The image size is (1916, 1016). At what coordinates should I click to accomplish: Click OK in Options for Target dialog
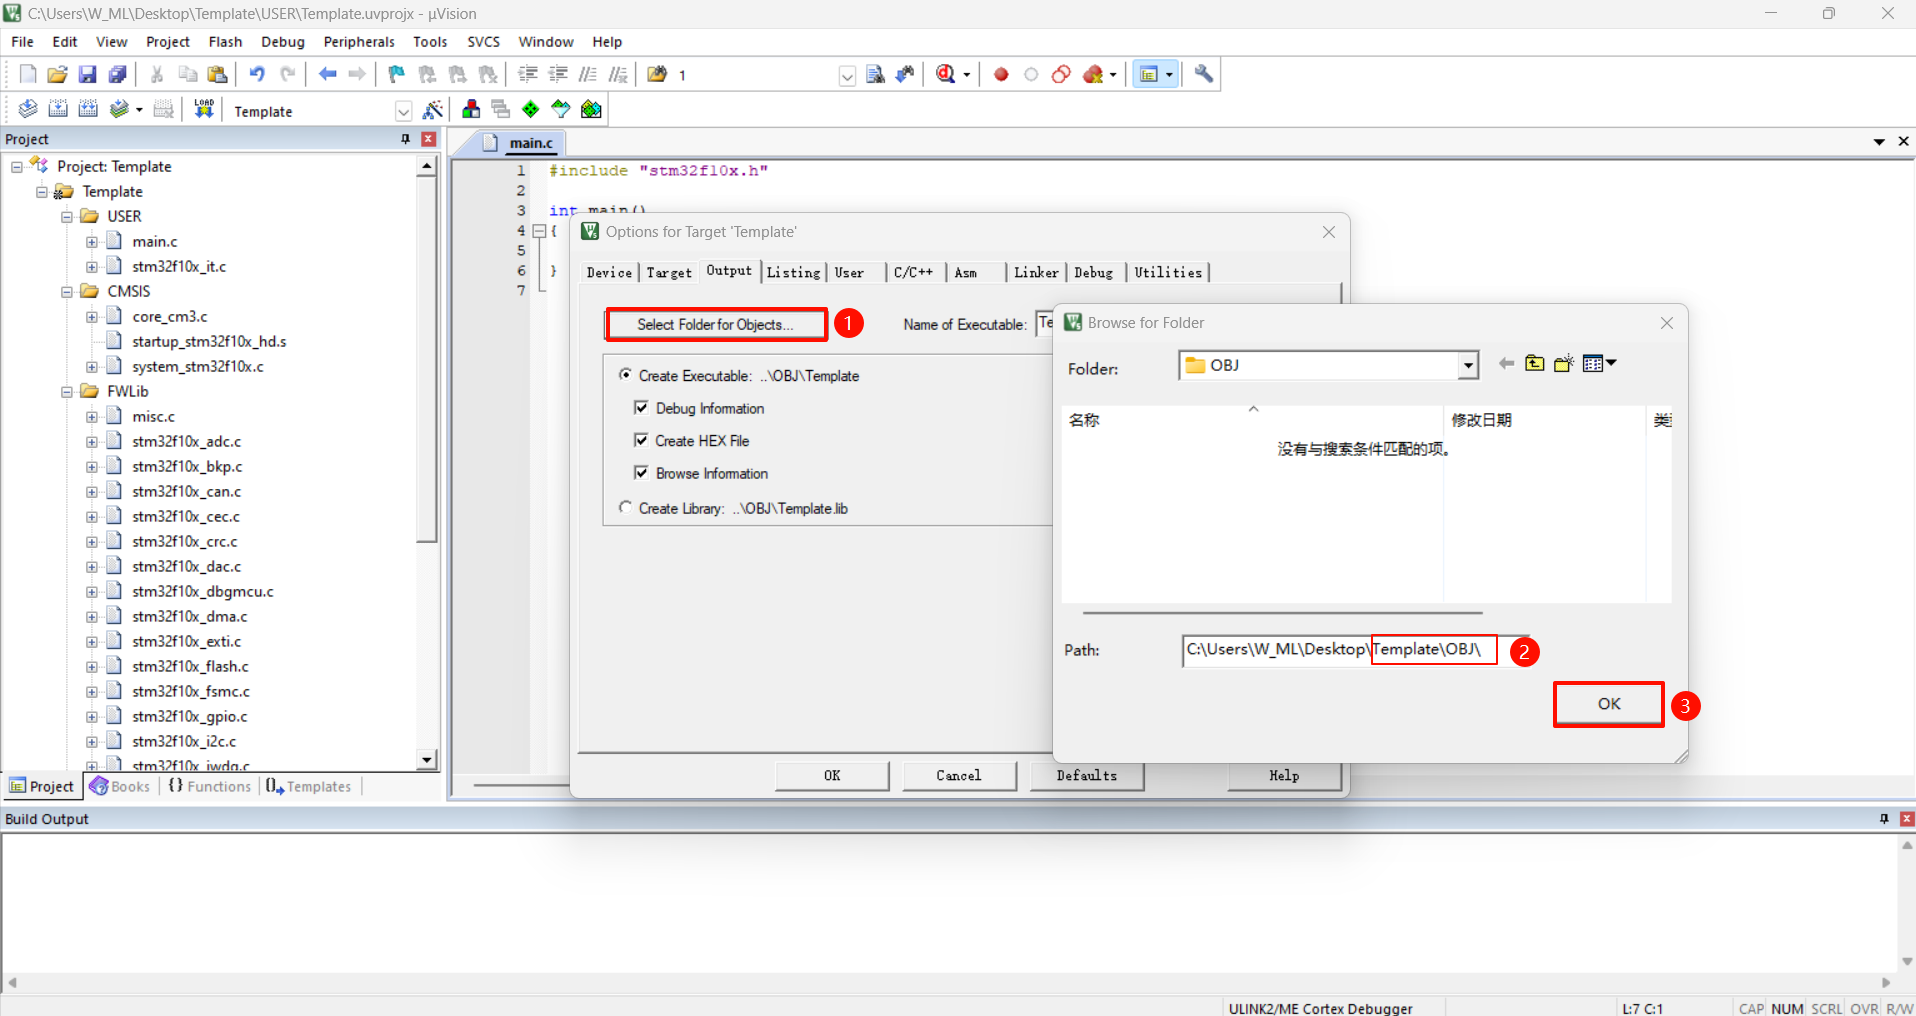pyautogui.click(x=832, y=775)
